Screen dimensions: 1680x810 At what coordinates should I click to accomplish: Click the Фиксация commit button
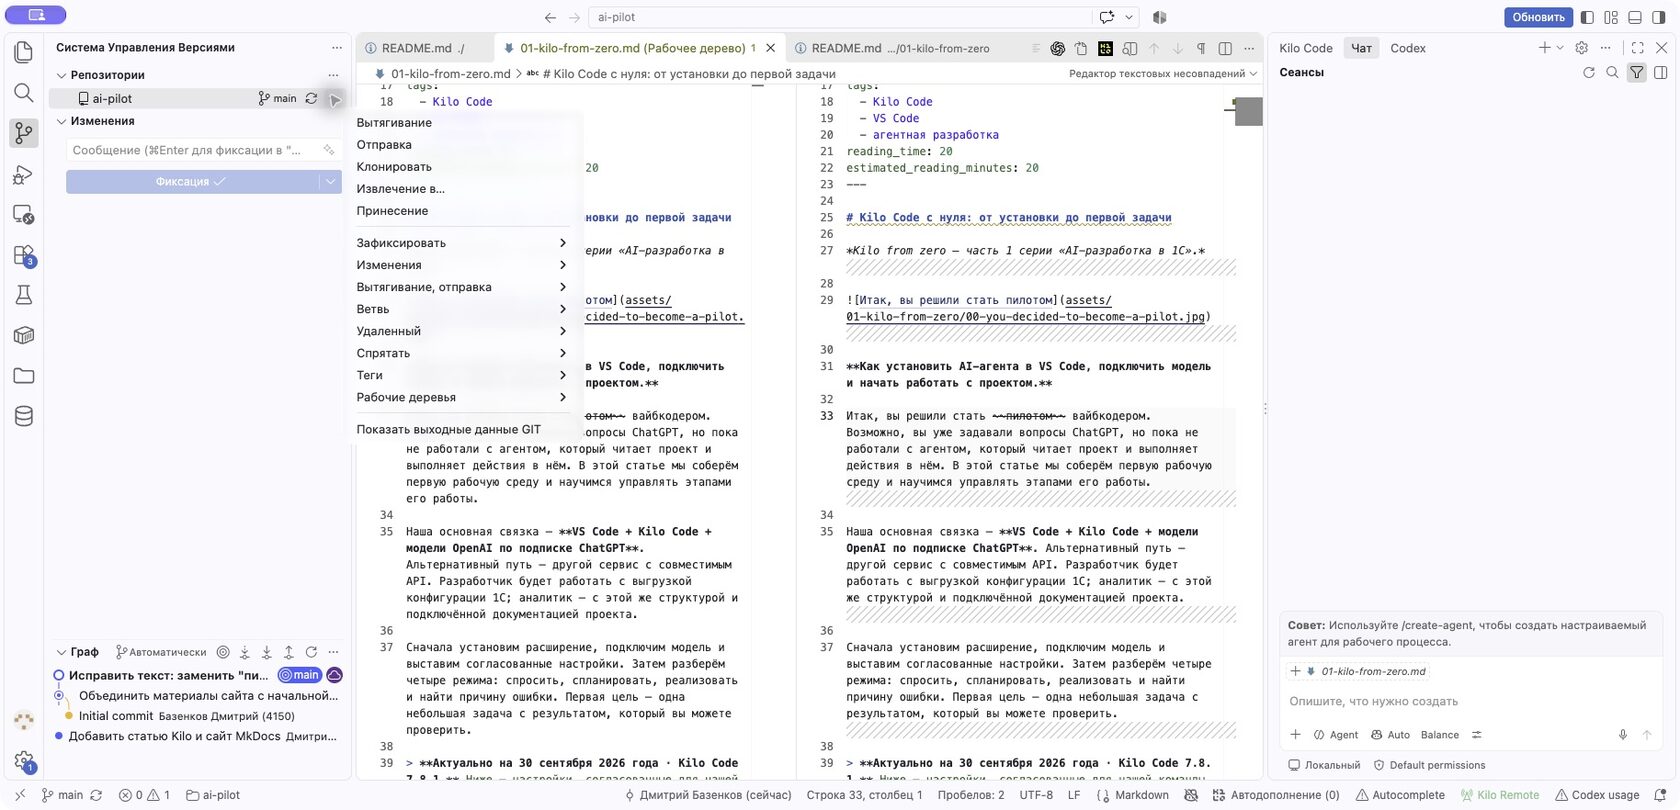193,181
